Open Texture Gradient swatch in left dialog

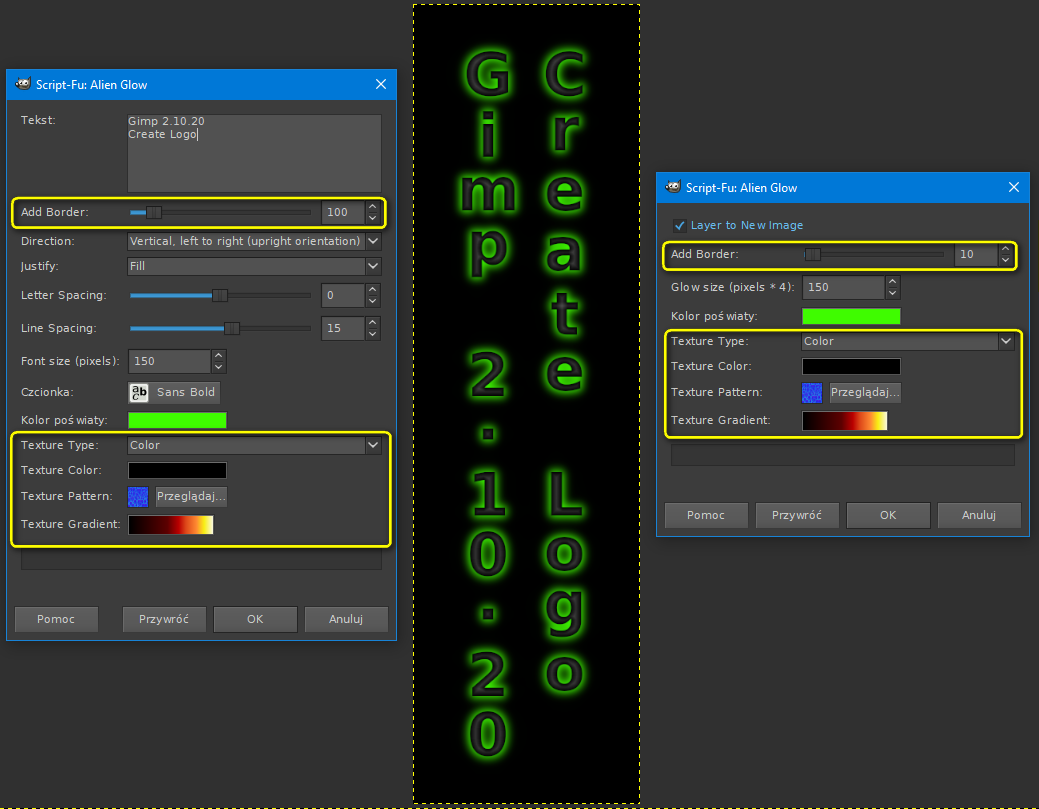(x=170, y=525)
